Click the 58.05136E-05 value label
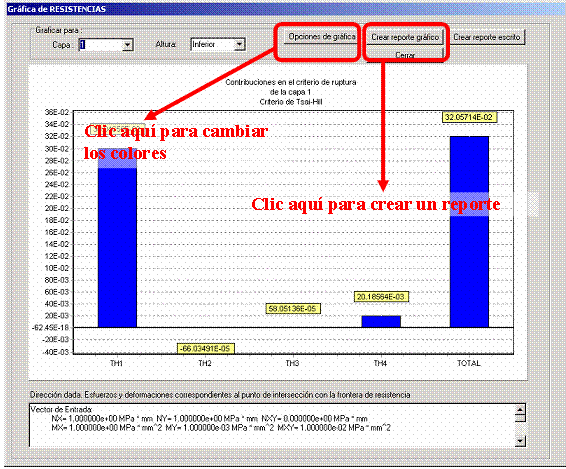Screen dimensions: 566x469 pyautogui.click(x=293, y=309)
